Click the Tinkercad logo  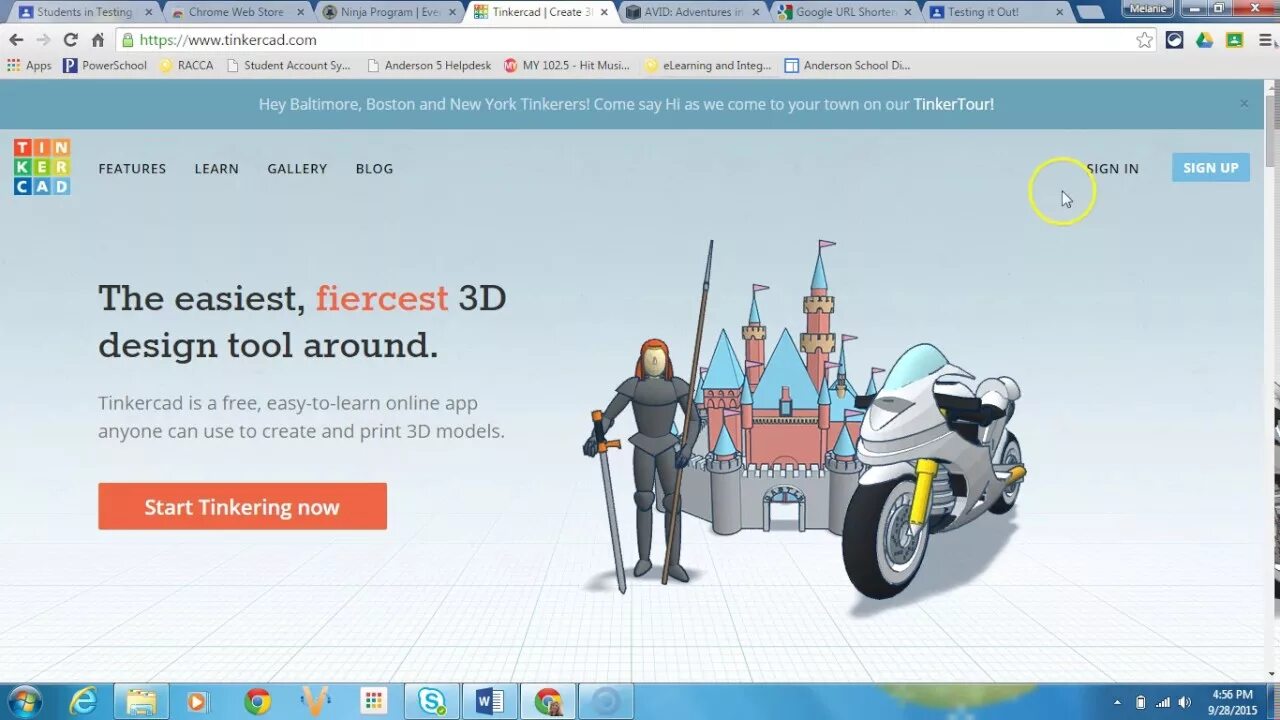click(42, 167)
